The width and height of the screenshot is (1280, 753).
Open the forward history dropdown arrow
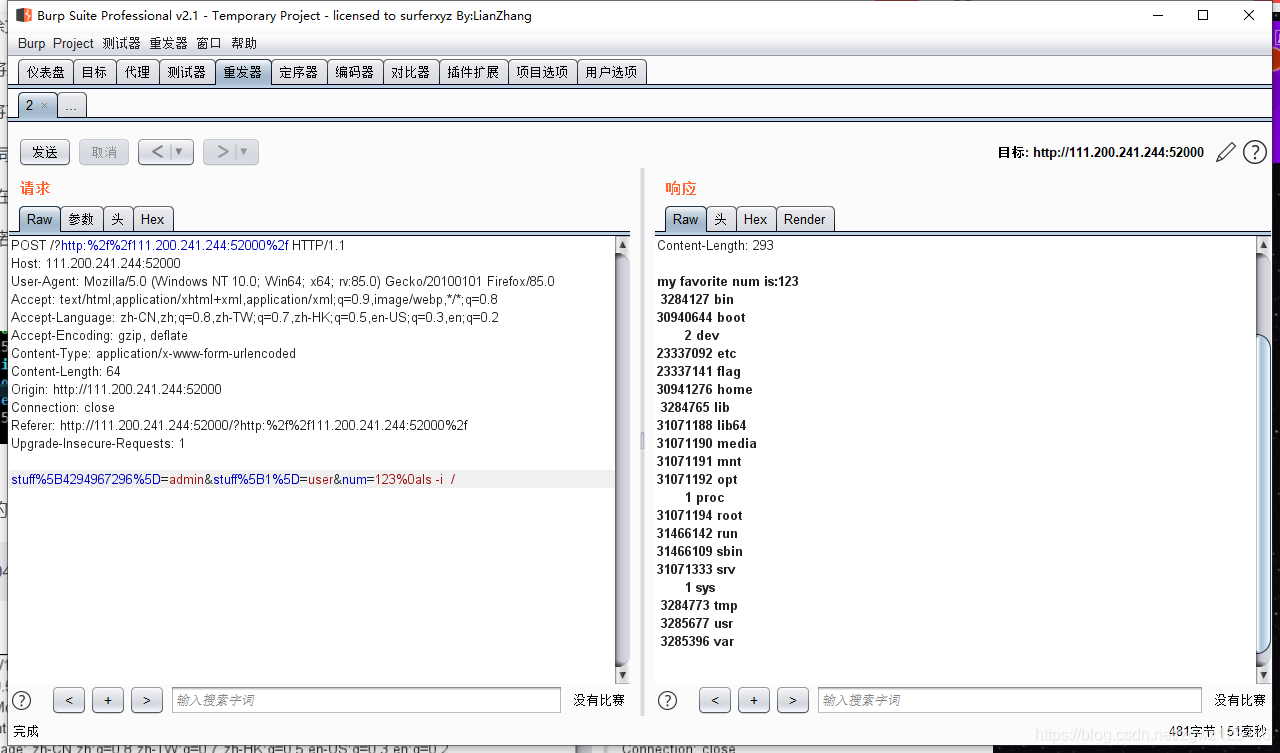click(246, 152)
